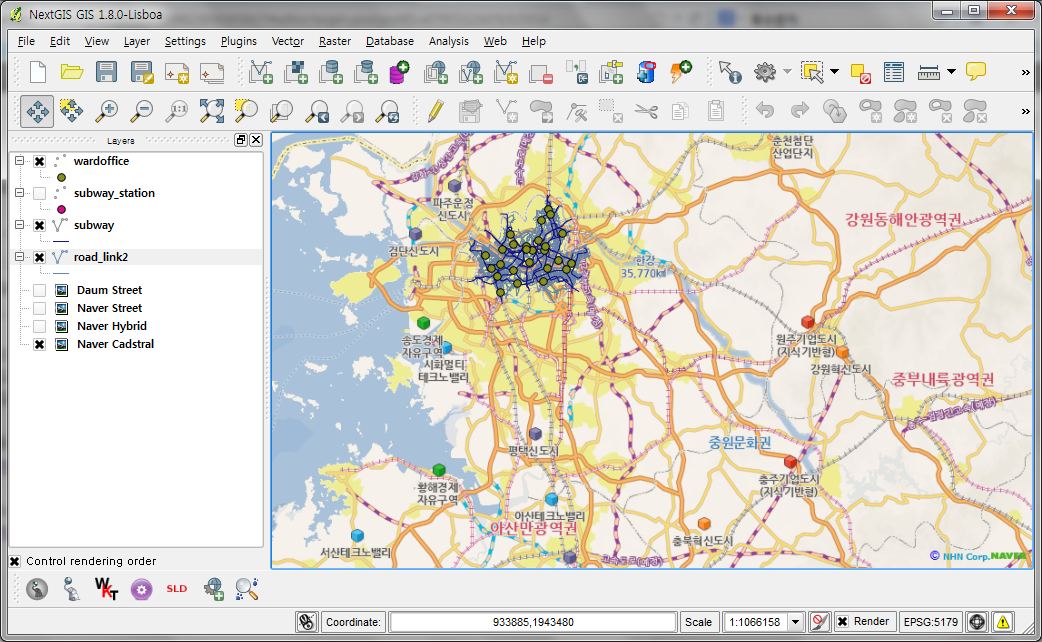Open the scale dropdown
1042x642 pixels.
tap(794, 621)
